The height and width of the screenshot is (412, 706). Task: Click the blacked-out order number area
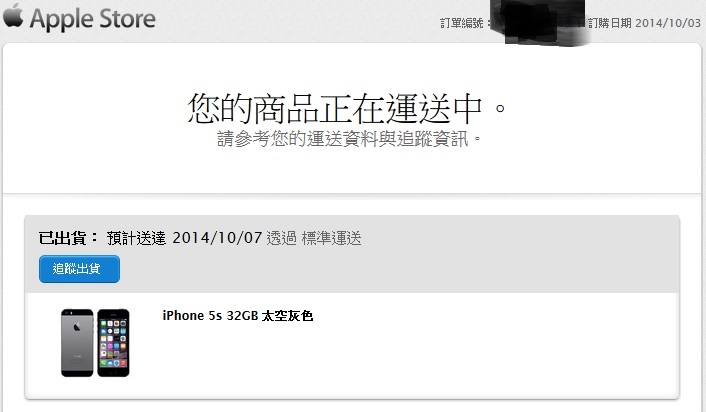539,22
